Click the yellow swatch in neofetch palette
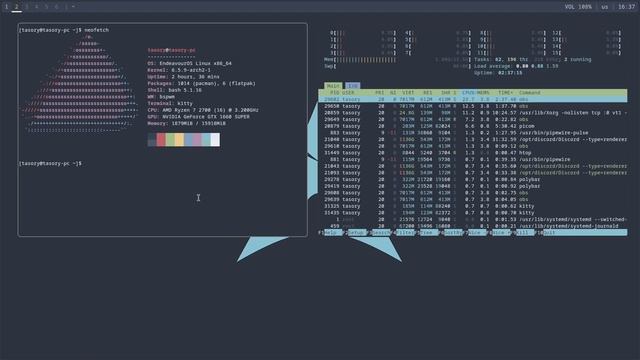 179,140
